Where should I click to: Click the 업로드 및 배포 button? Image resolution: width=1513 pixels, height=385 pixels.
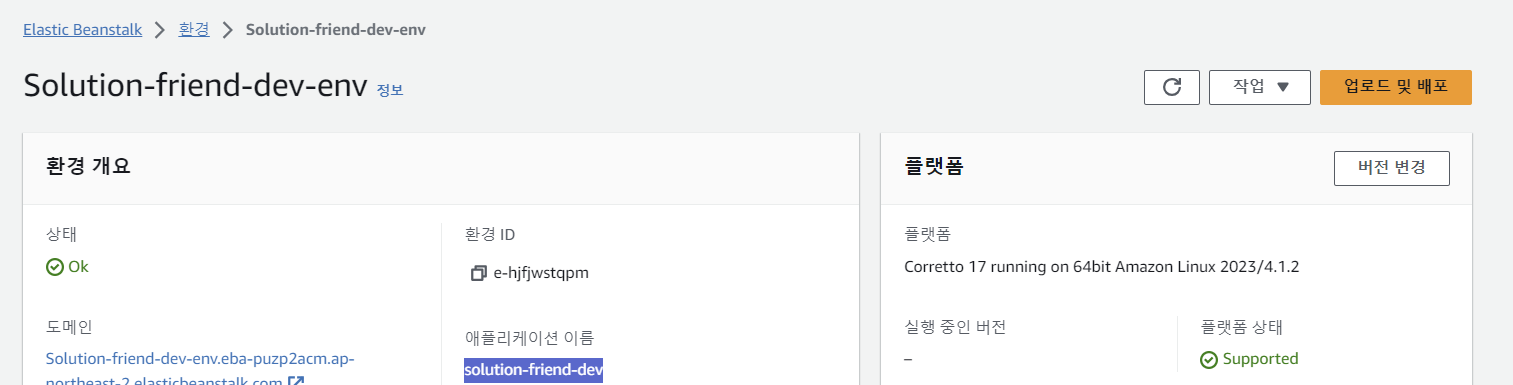point(1396,87)
